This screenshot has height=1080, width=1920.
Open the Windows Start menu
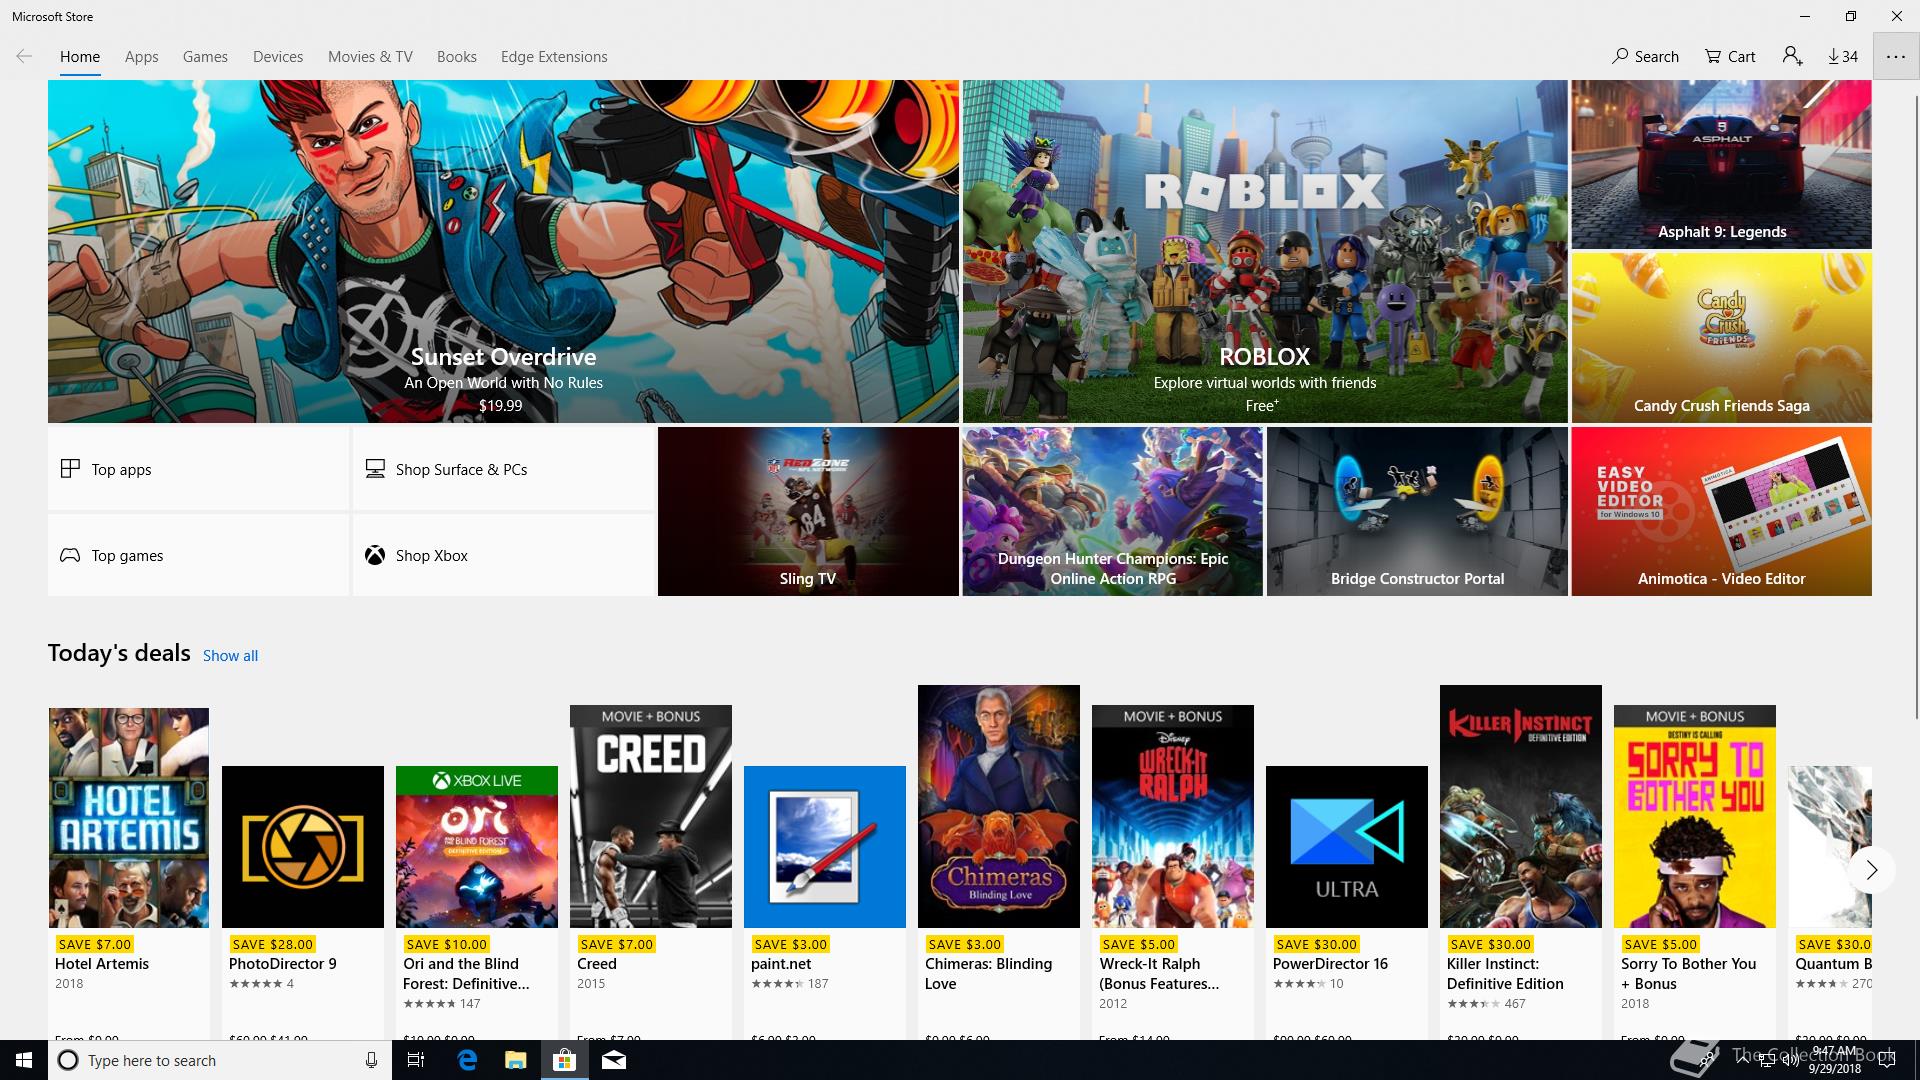click(24, 1060)
